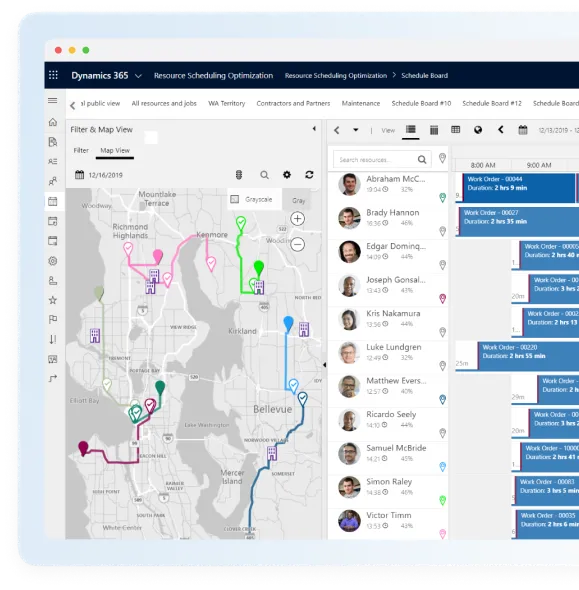Refresh the map view
The width and height of the screenshot is (579, 590).
point(309,175)
